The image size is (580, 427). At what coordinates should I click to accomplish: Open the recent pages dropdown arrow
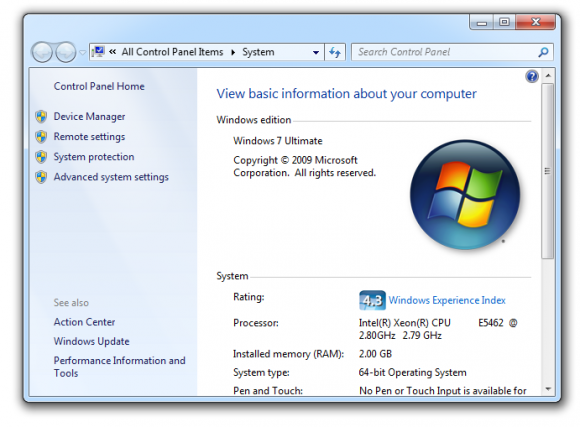pyautogui.click(x=82, y=53)
